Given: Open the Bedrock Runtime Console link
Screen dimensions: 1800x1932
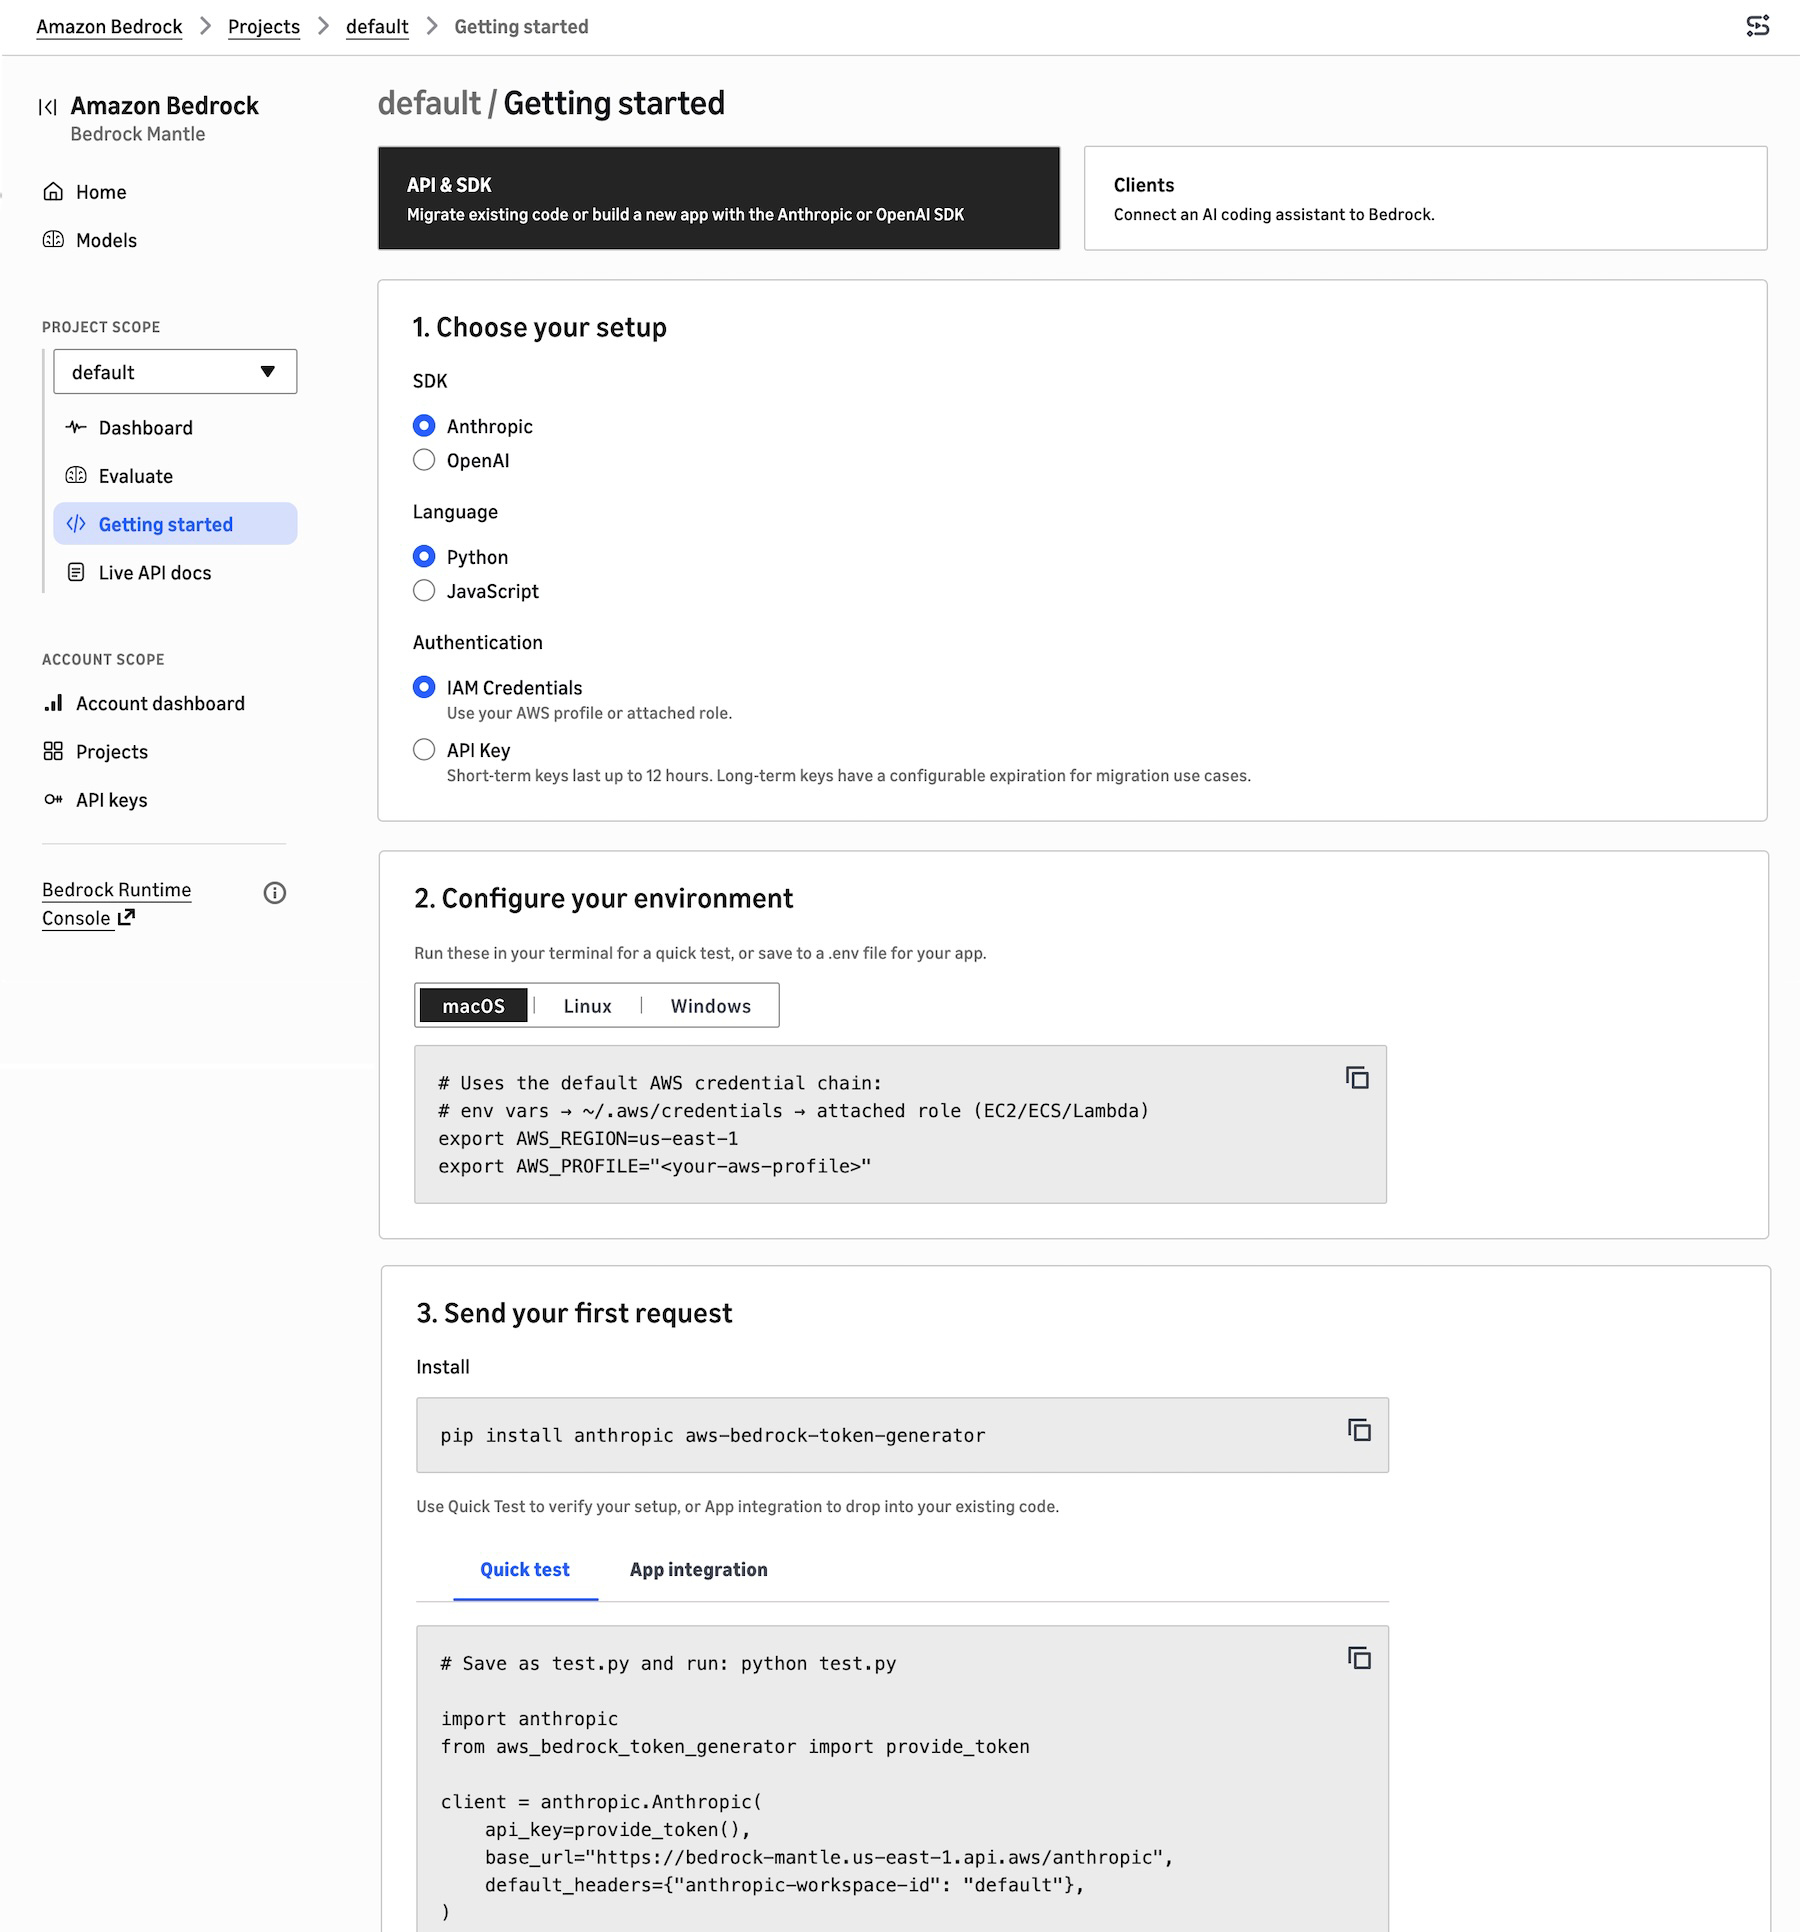Looking at the screenshot, I should click(117, 904).
